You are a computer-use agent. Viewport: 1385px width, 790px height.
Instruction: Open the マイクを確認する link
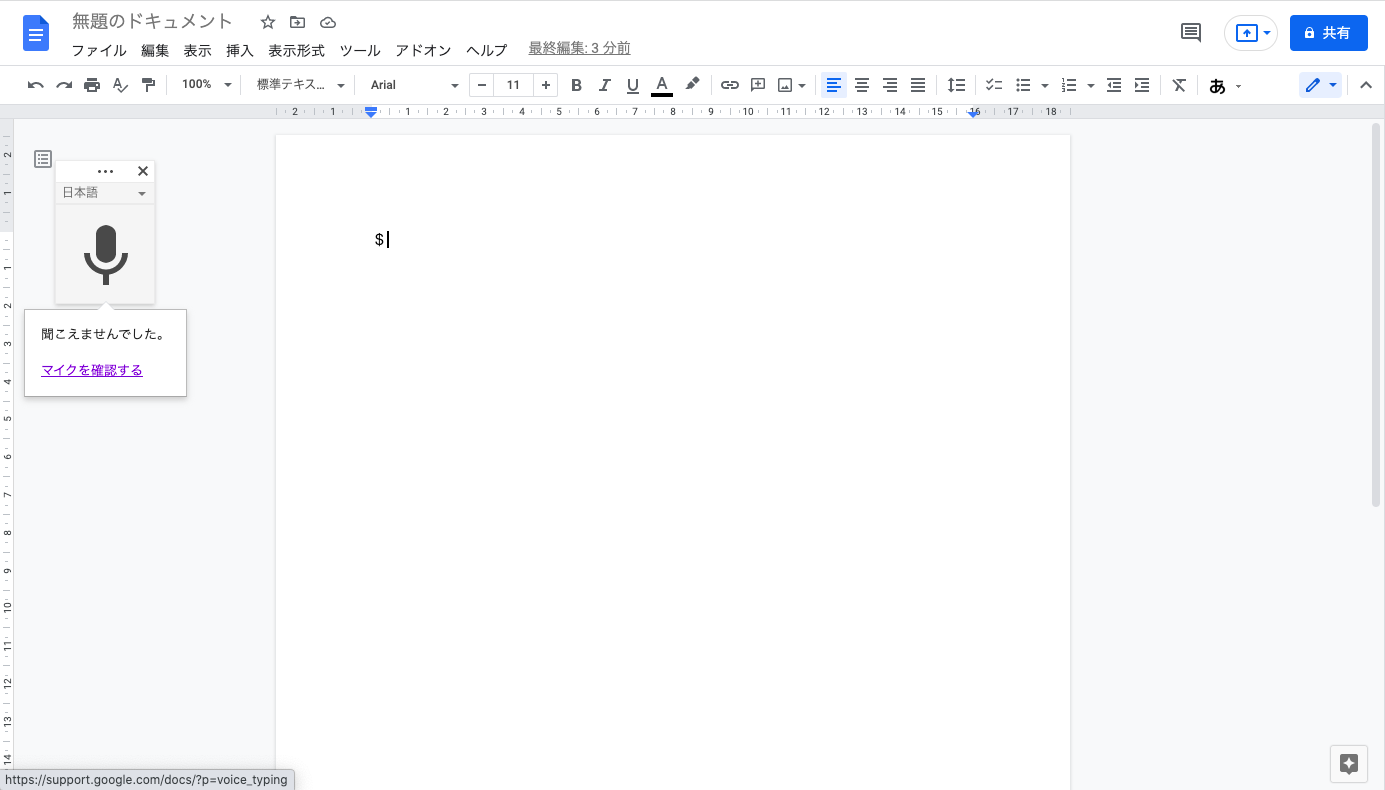[x=92, y=370]
